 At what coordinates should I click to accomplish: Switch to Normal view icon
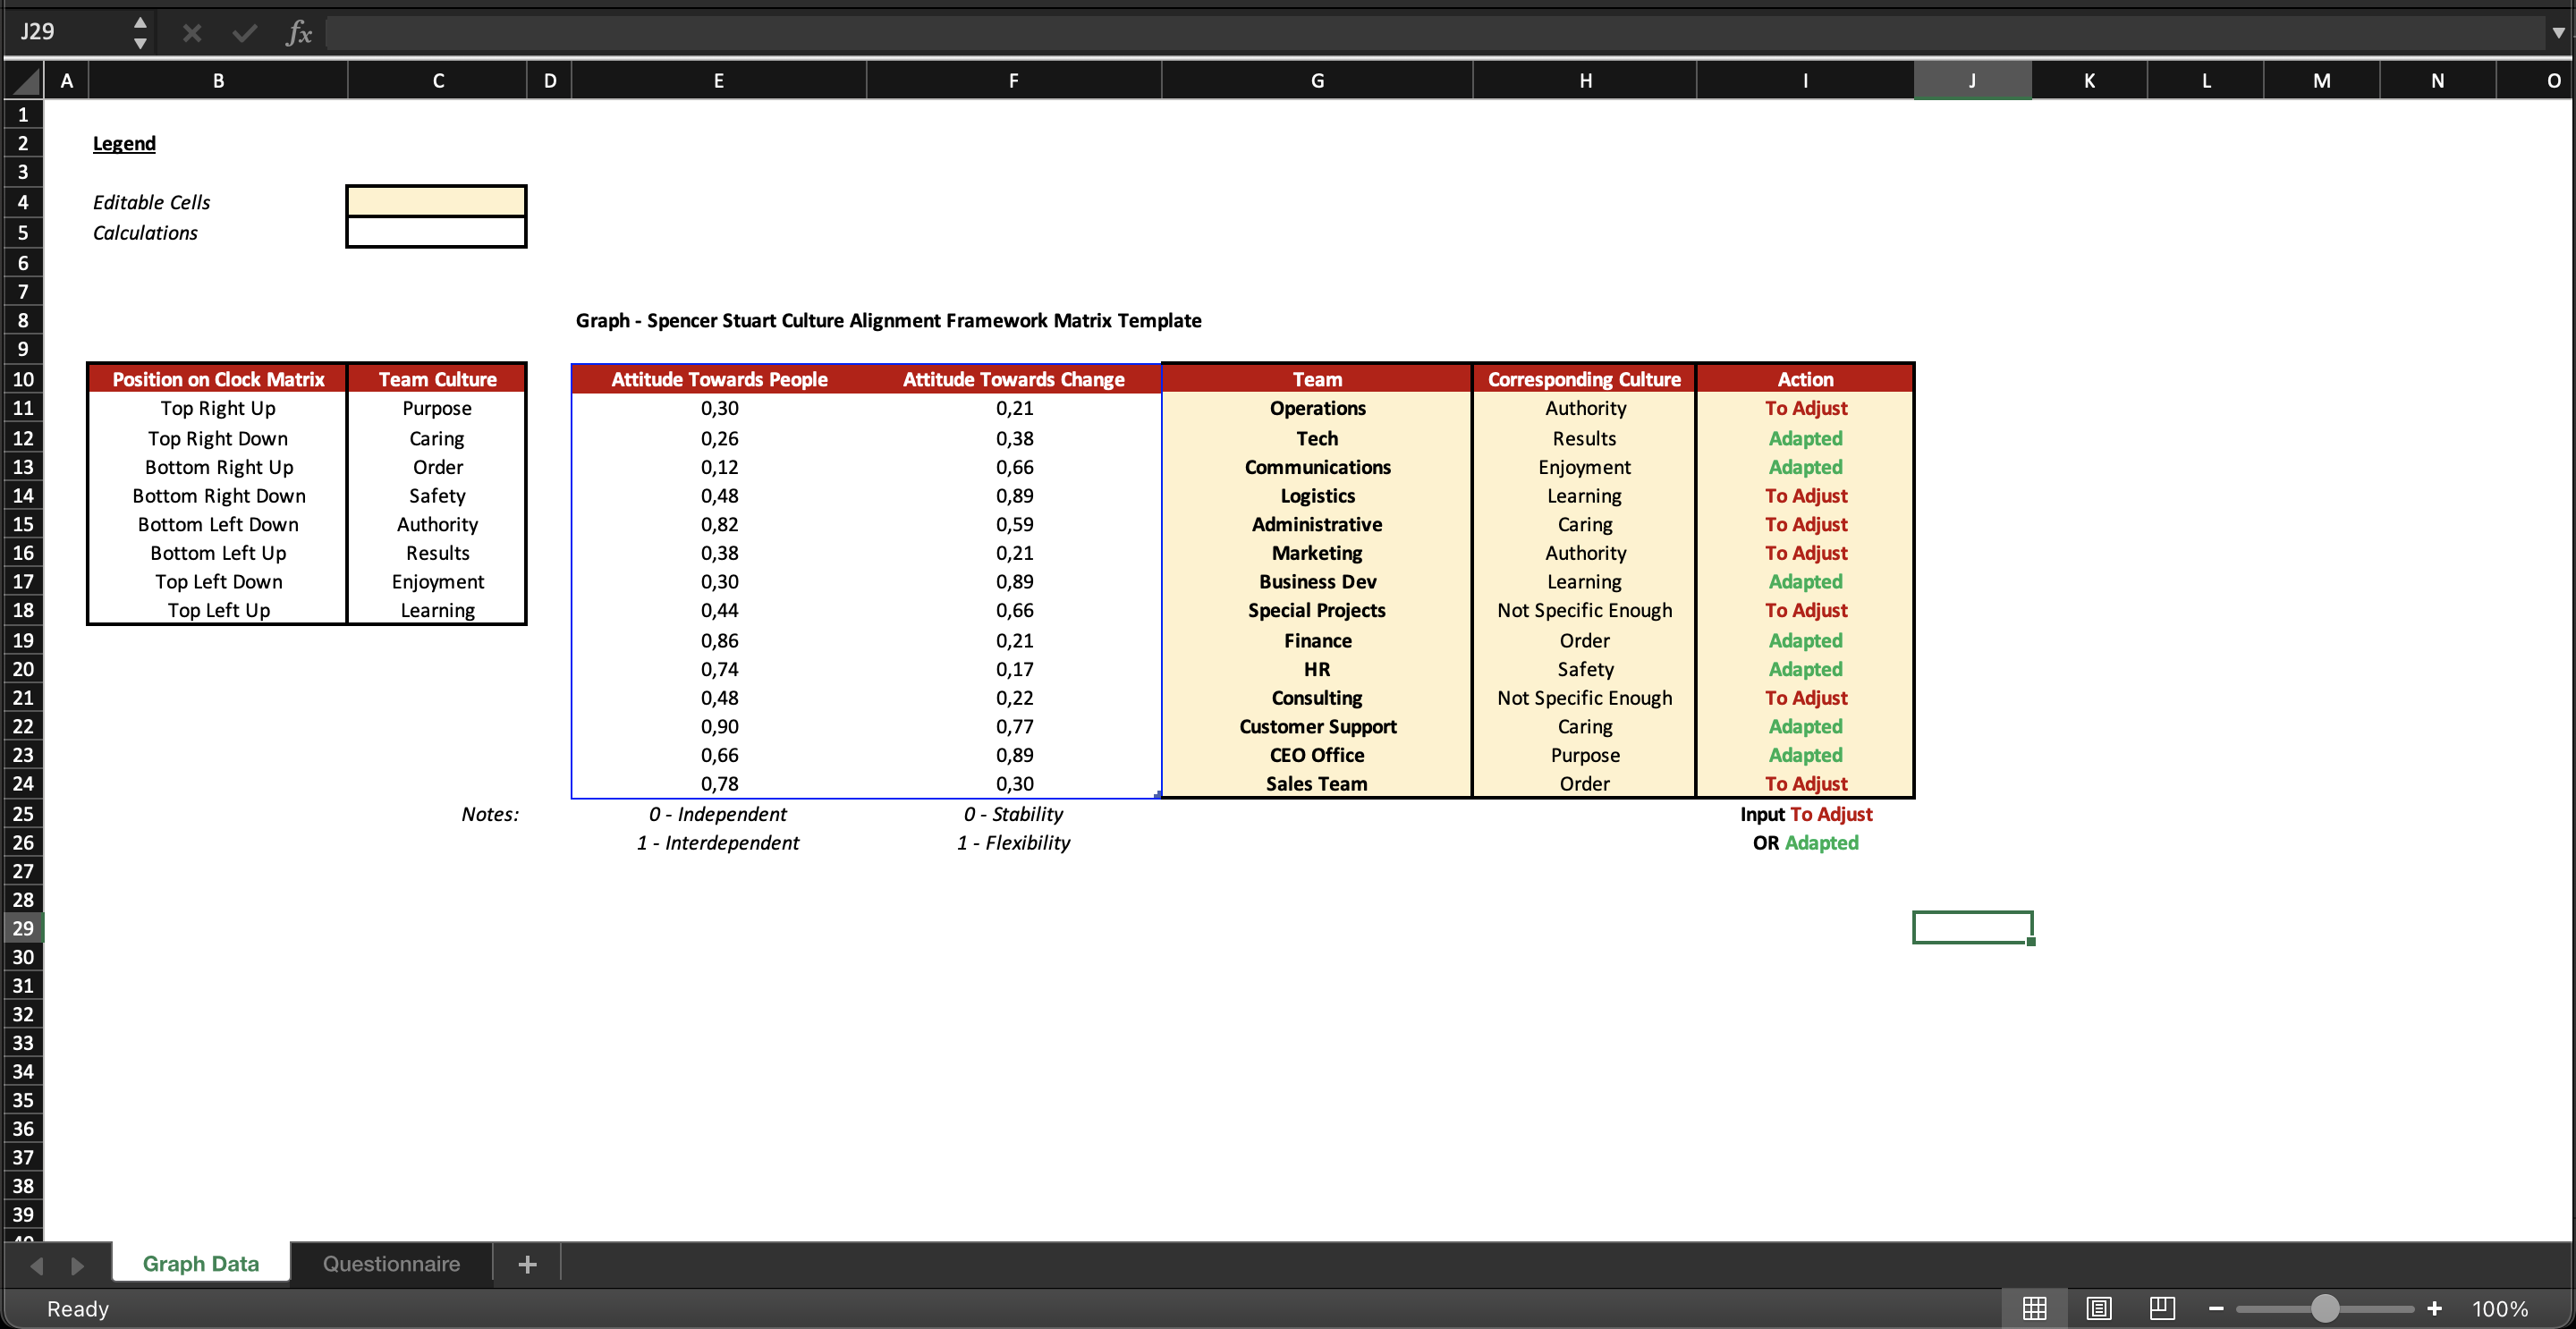[2034, 1308]
